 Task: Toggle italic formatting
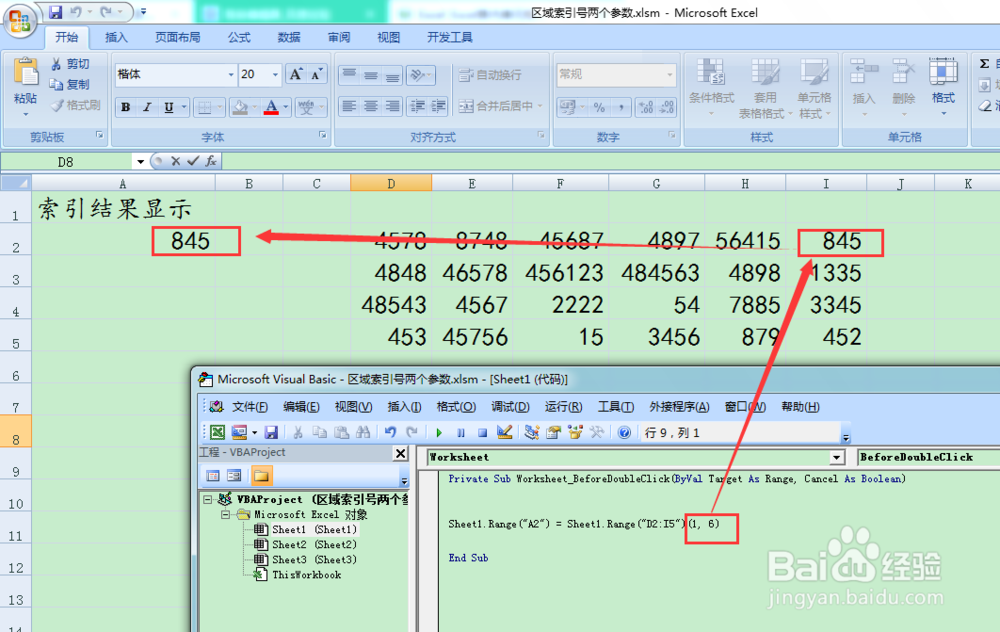tap(147, 105)
